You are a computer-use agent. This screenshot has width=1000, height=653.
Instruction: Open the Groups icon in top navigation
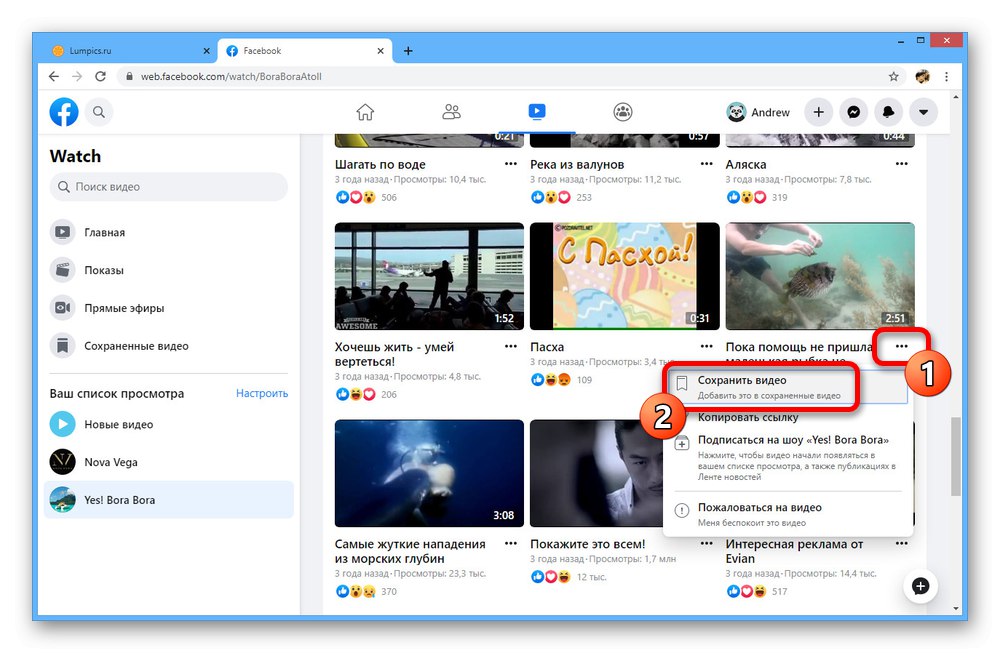pos(622,112)
